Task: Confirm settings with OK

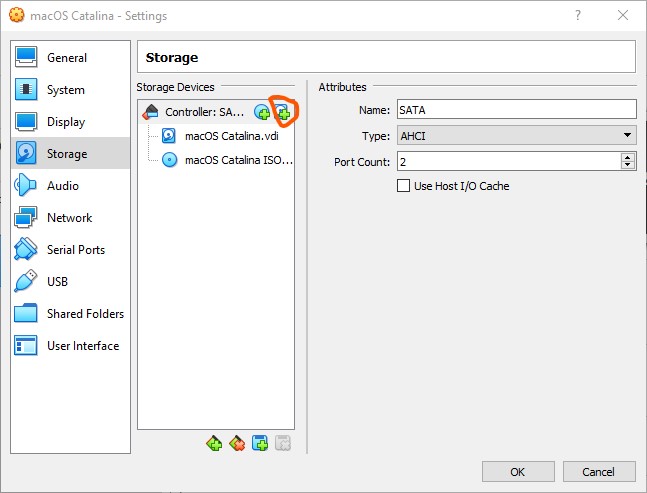Action: click(x=518, y=472)
